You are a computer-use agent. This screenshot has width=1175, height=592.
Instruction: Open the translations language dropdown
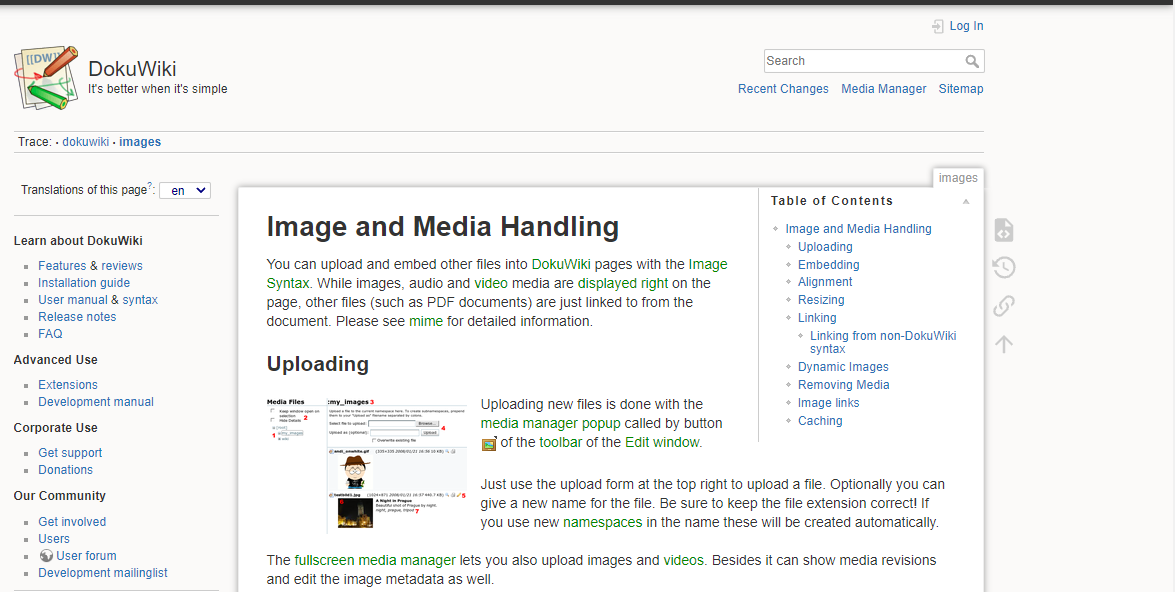tap(184, 190)
